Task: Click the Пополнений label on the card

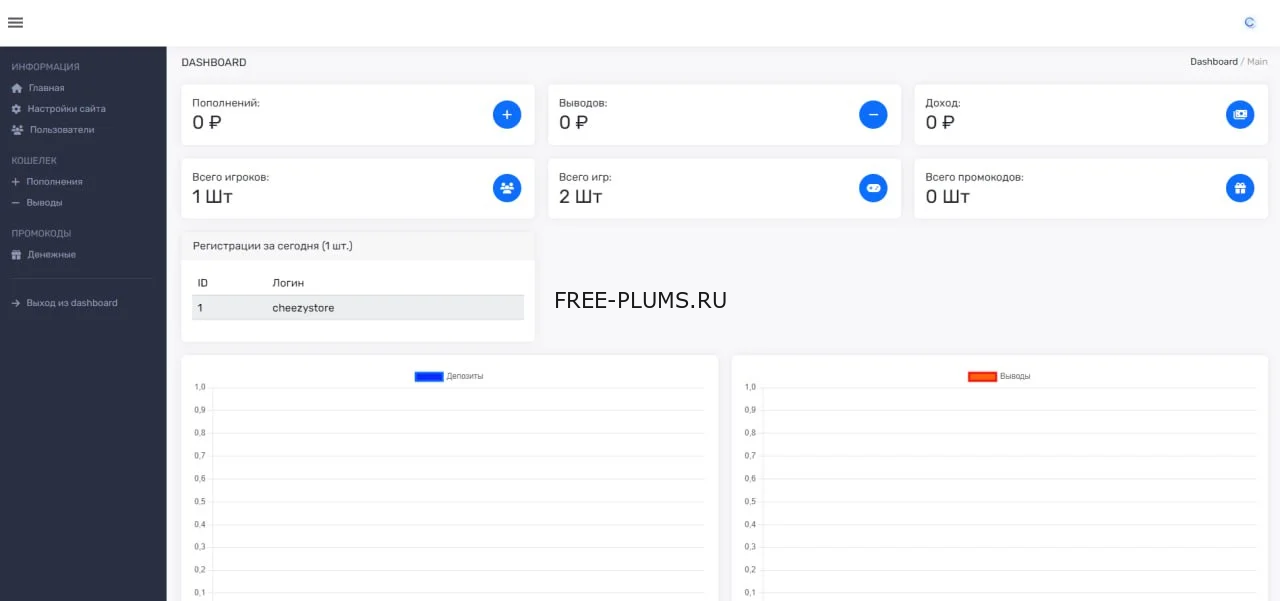Action: [x=226, y=103]
